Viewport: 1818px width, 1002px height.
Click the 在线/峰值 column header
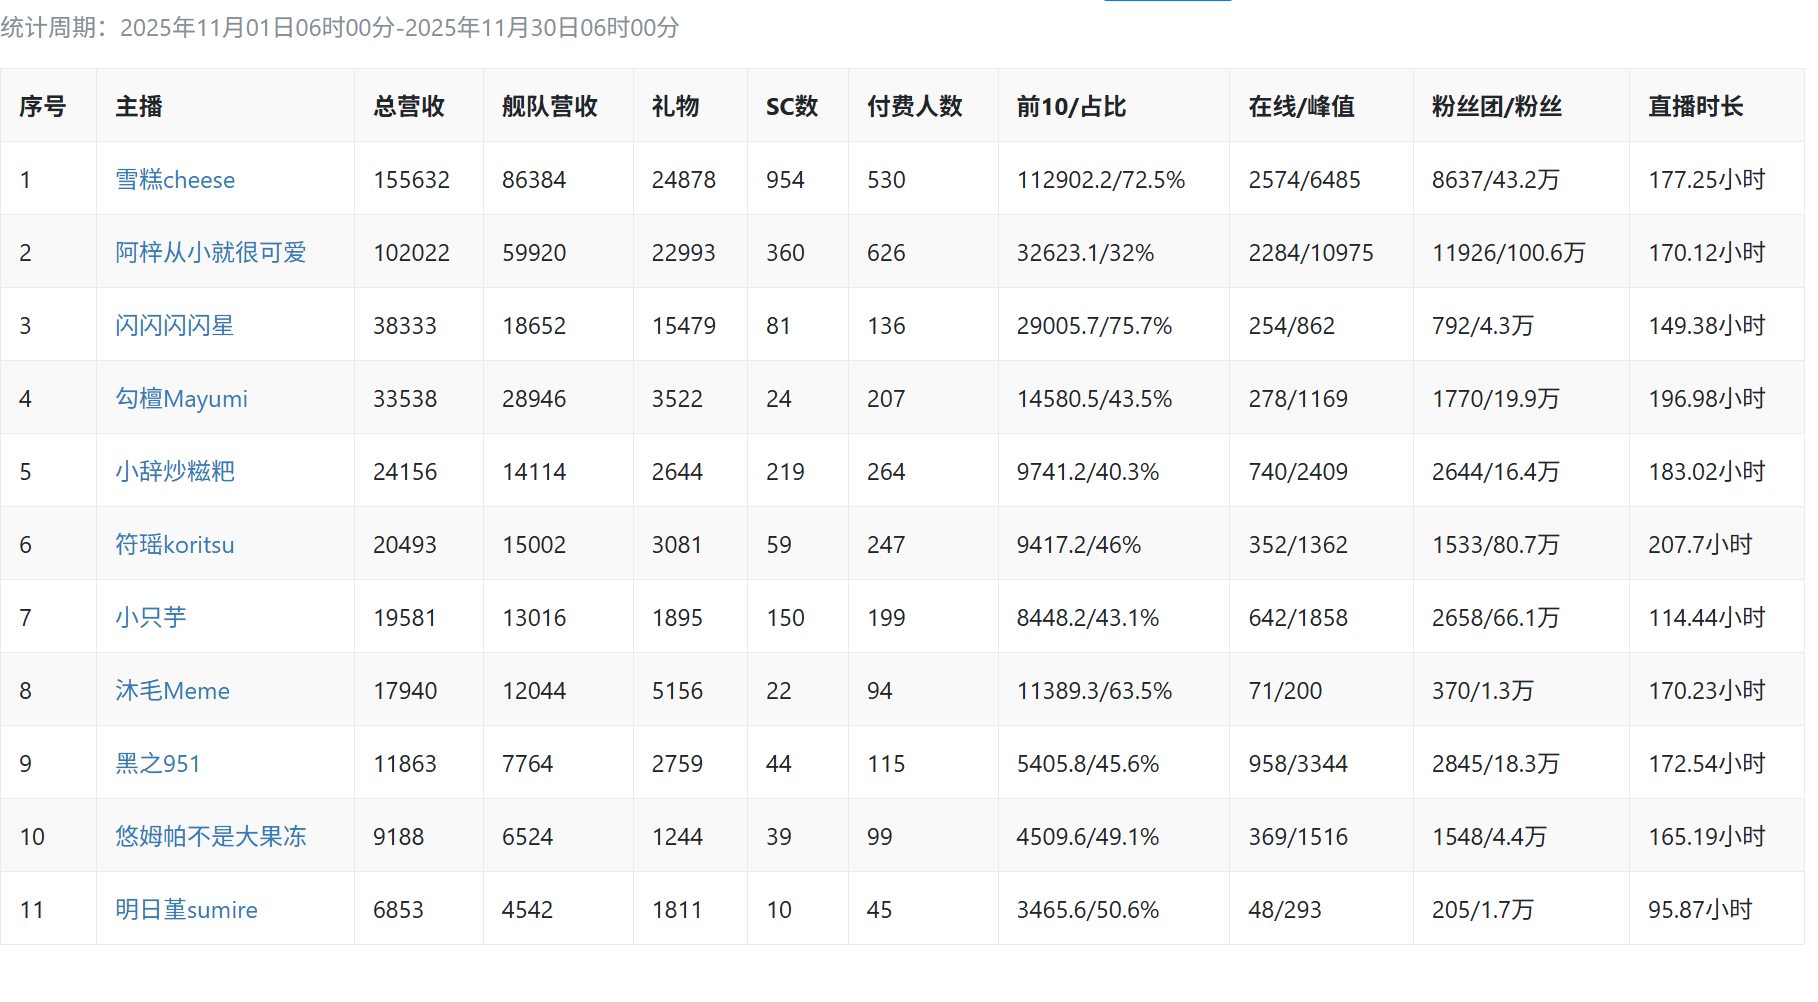pos(1301,106)
